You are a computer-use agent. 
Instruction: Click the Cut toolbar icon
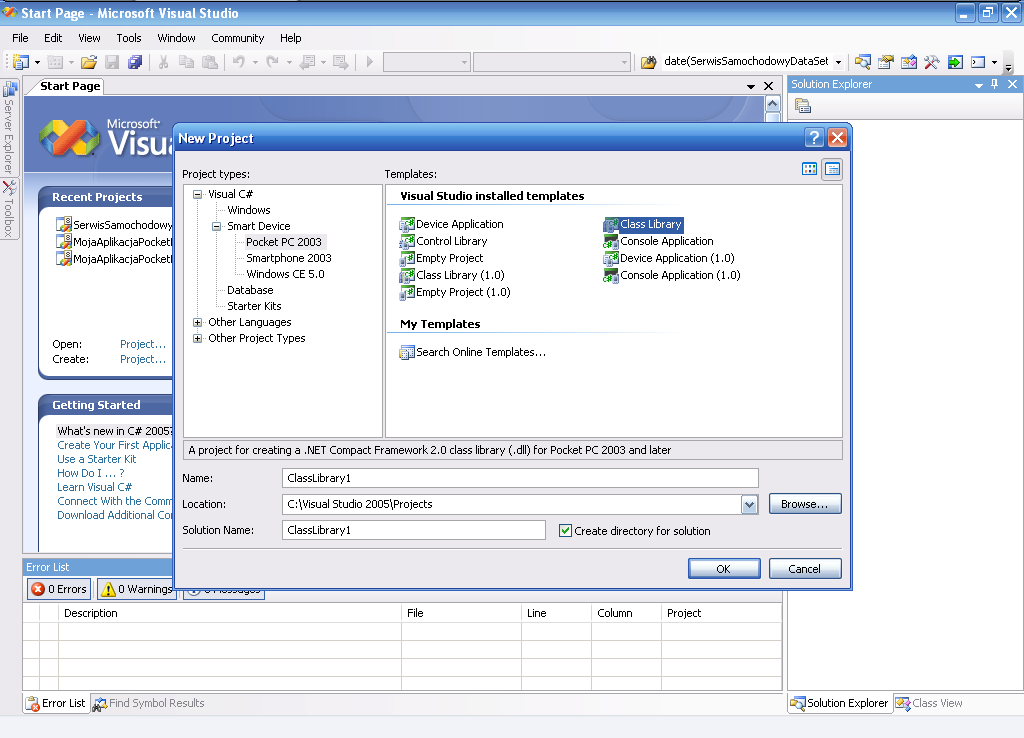point(163,62)
